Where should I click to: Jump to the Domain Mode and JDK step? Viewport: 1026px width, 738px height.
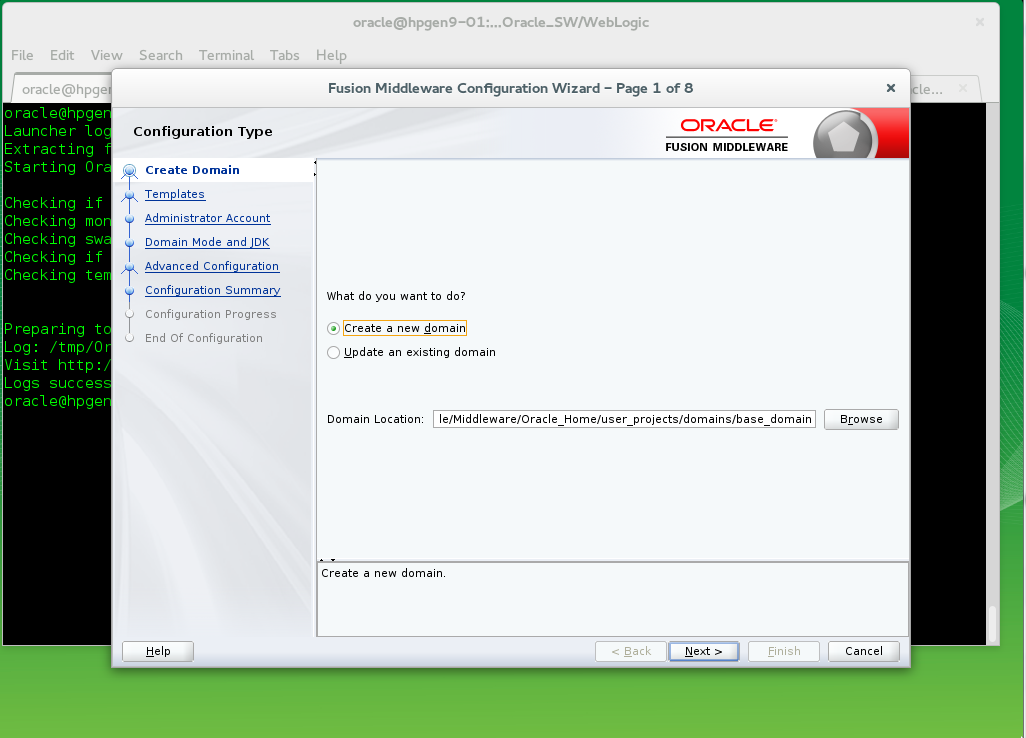207,242
